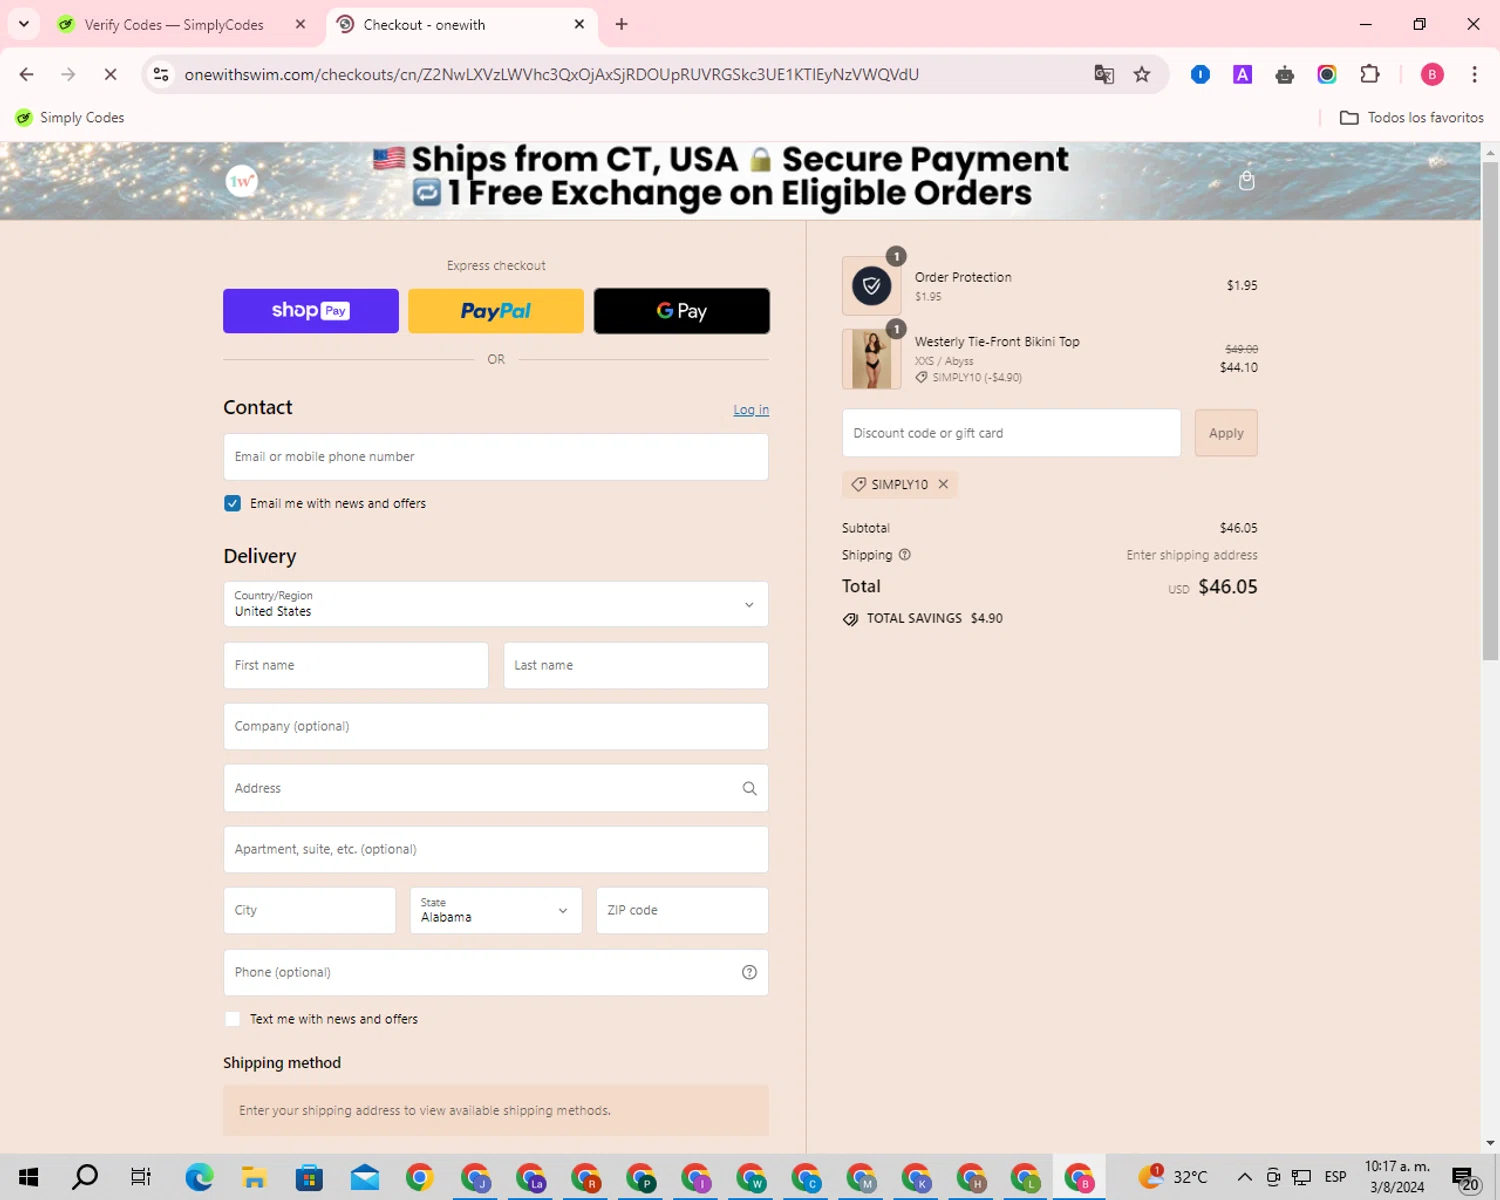Click ESP language indicator in taskbar
This screenshot has height=1200, width=1500.
point(1335,1177)
